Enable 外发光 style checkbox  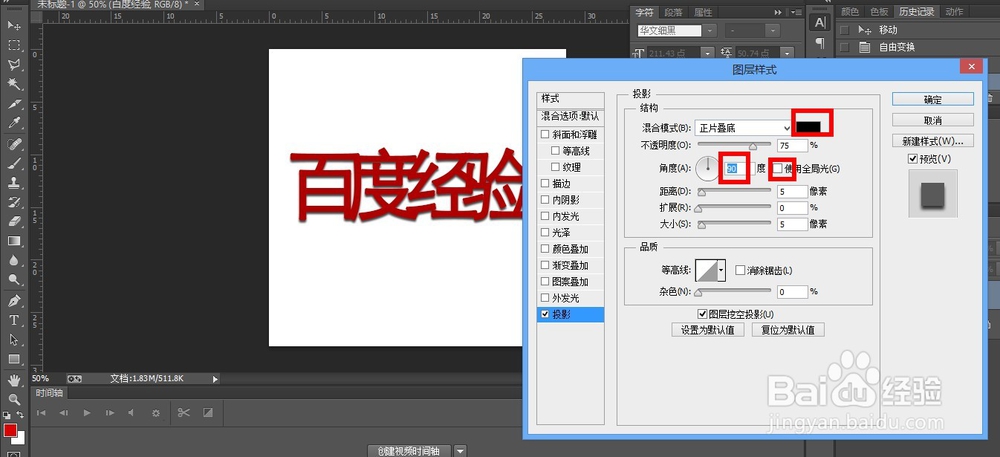[545, 298]
